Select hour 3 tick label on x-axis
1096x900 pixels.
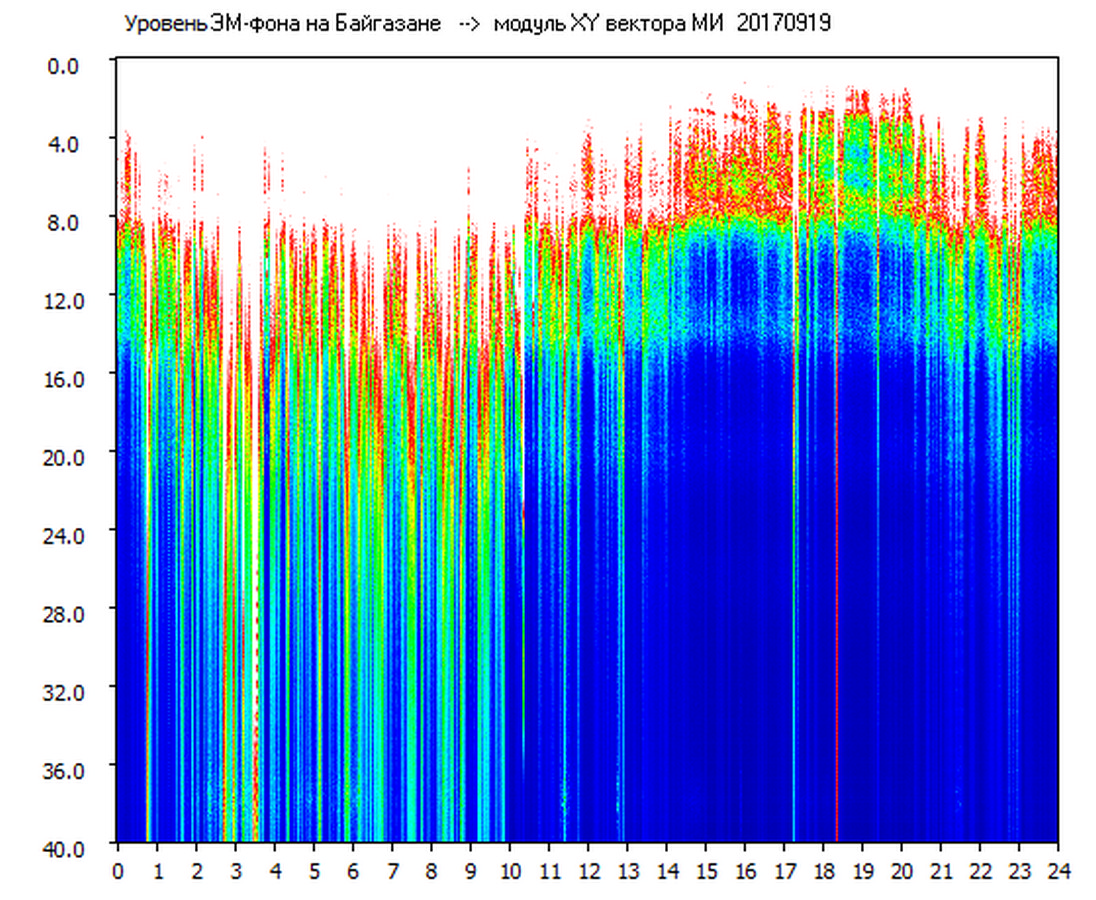[x=235, y=871]
